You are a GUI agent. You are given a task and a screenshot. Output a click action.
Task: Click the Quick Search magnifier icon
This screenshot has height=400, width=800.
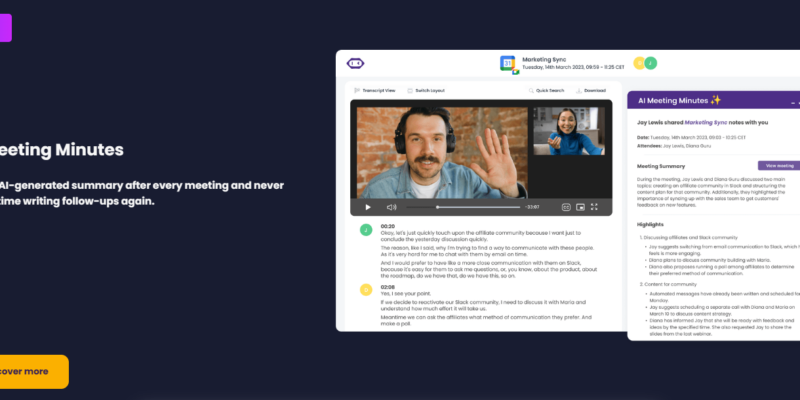point(531,90)
